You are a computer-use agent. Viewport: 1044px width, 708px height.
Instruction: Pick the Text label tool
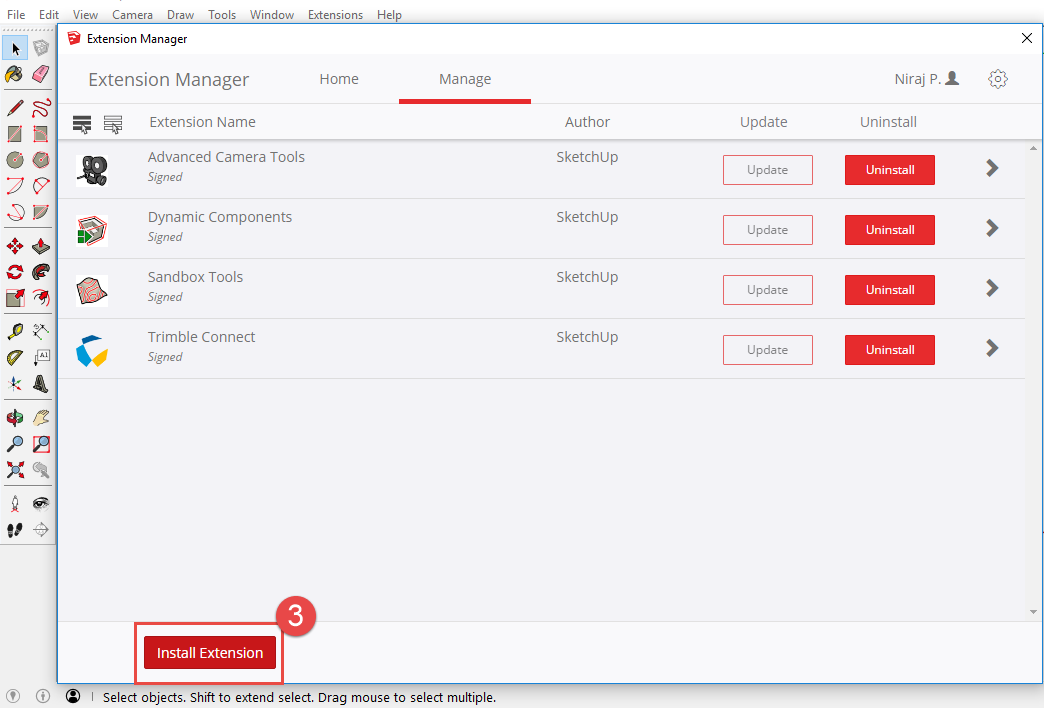(x=41, y=358)
